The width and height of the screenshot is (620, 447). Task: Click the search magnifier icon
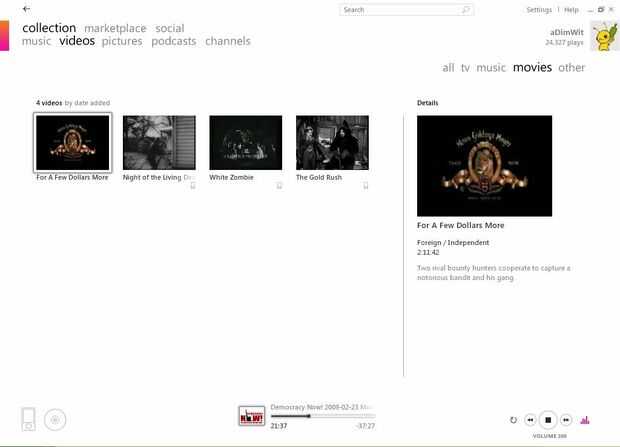pyautogui.click(x=466, y=9)
